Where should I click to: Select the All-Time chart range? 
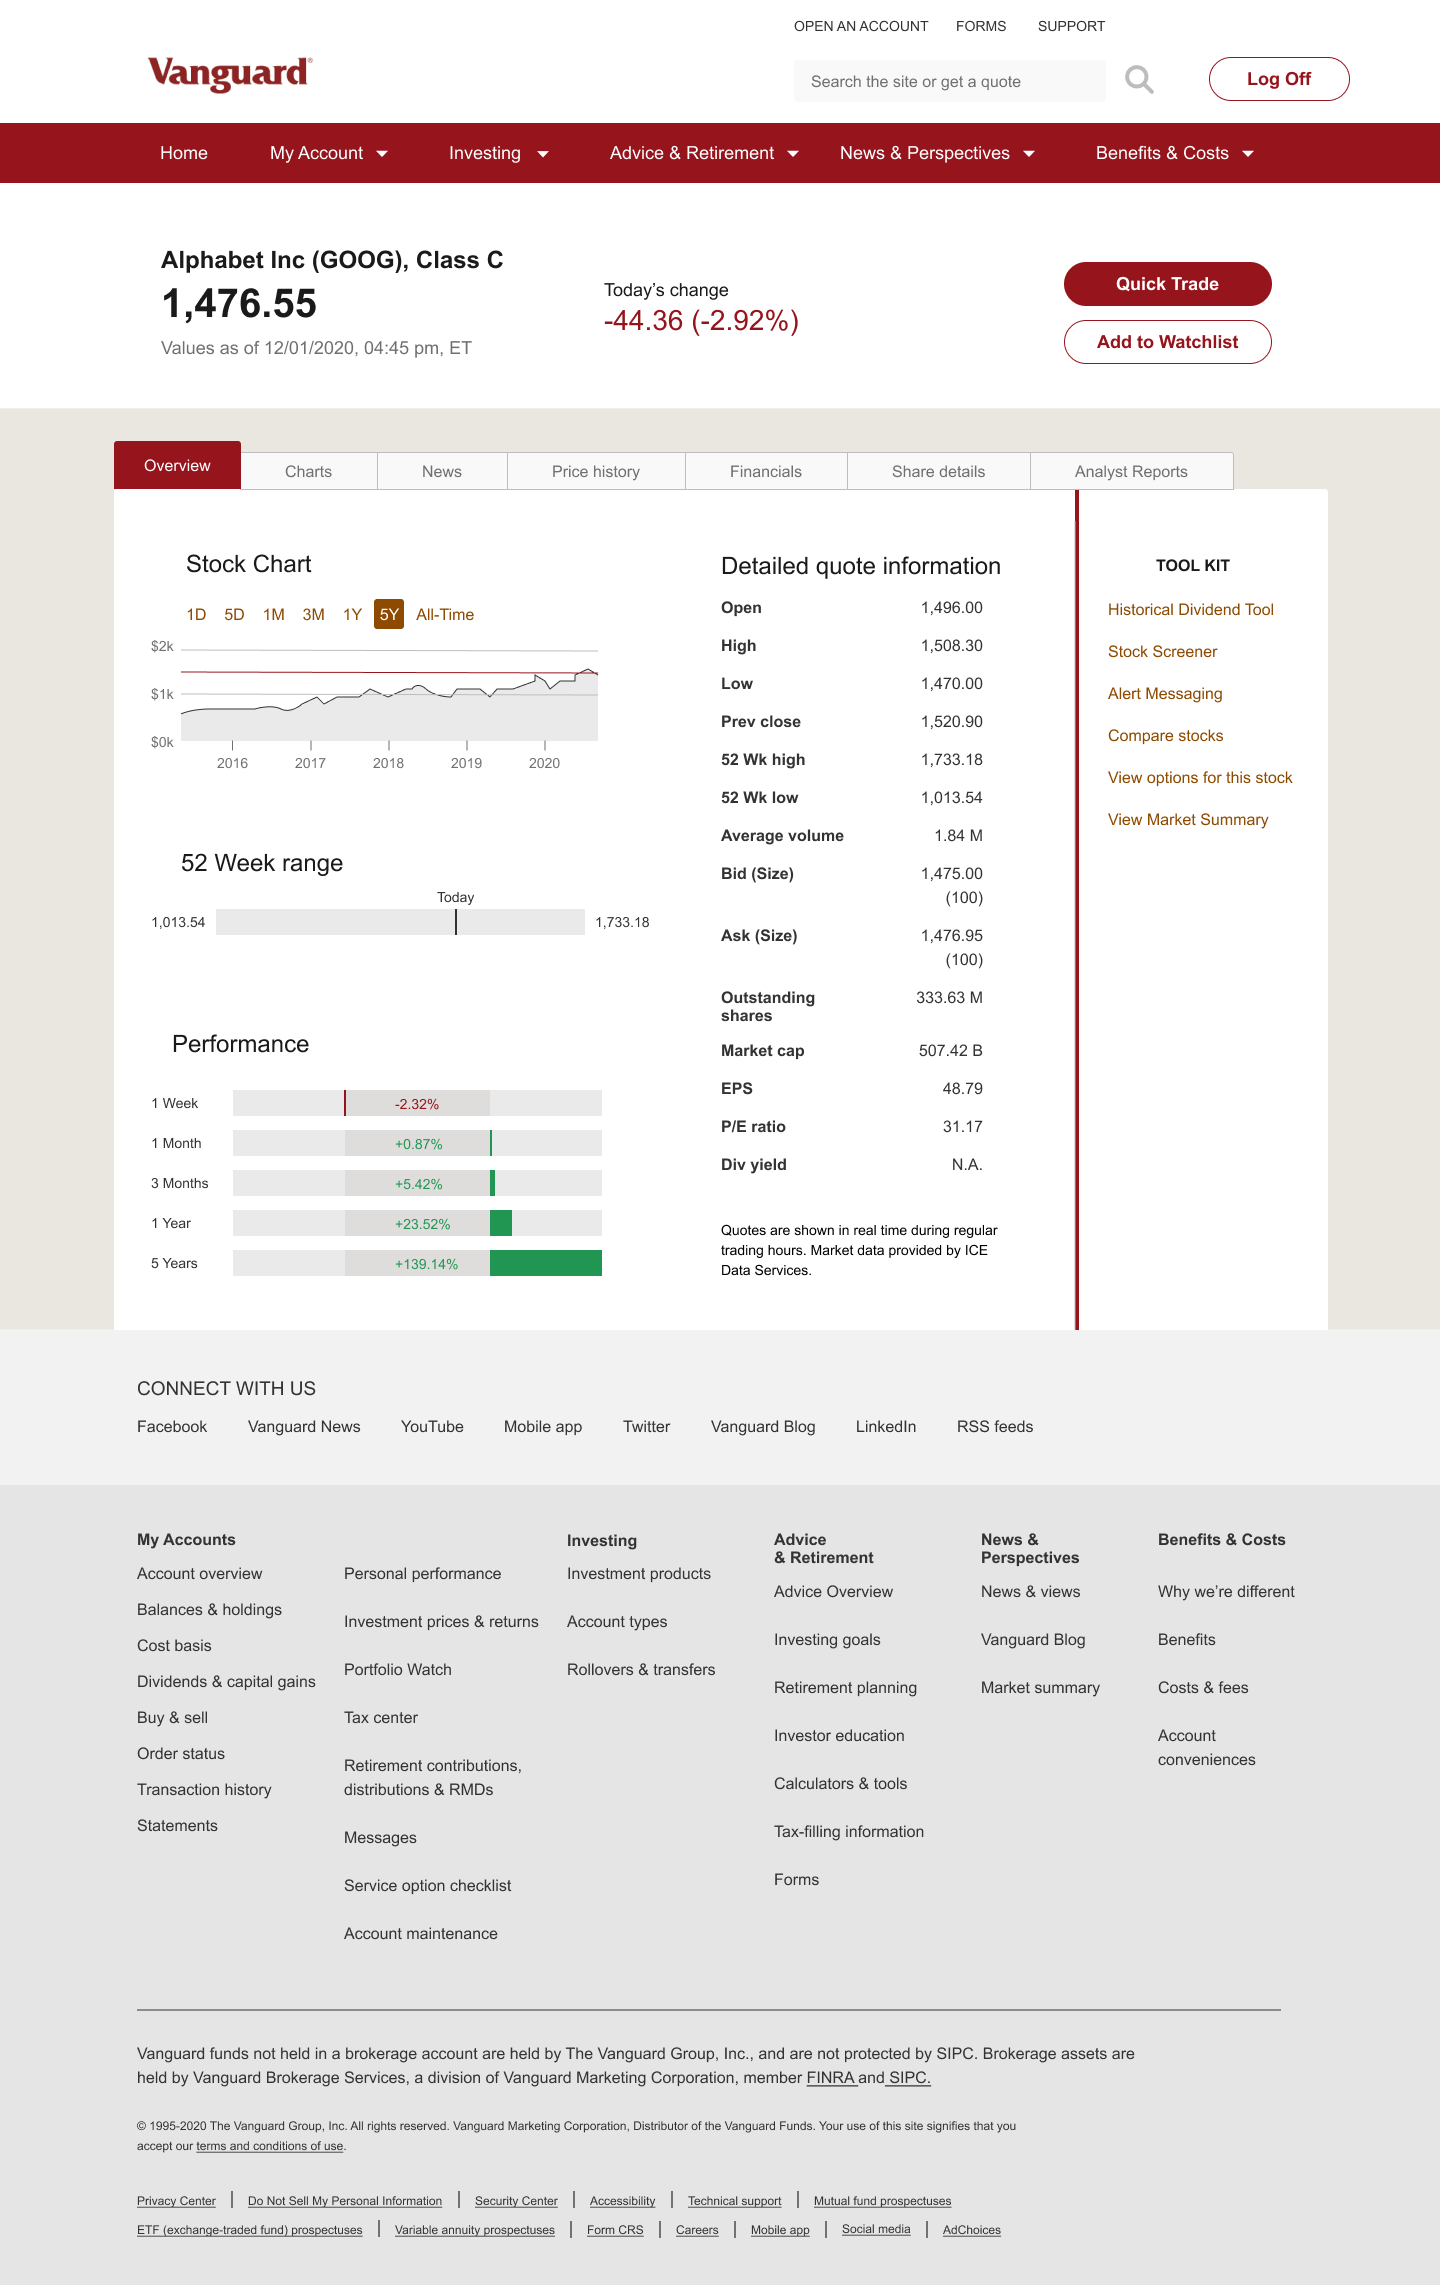(445, 614)
